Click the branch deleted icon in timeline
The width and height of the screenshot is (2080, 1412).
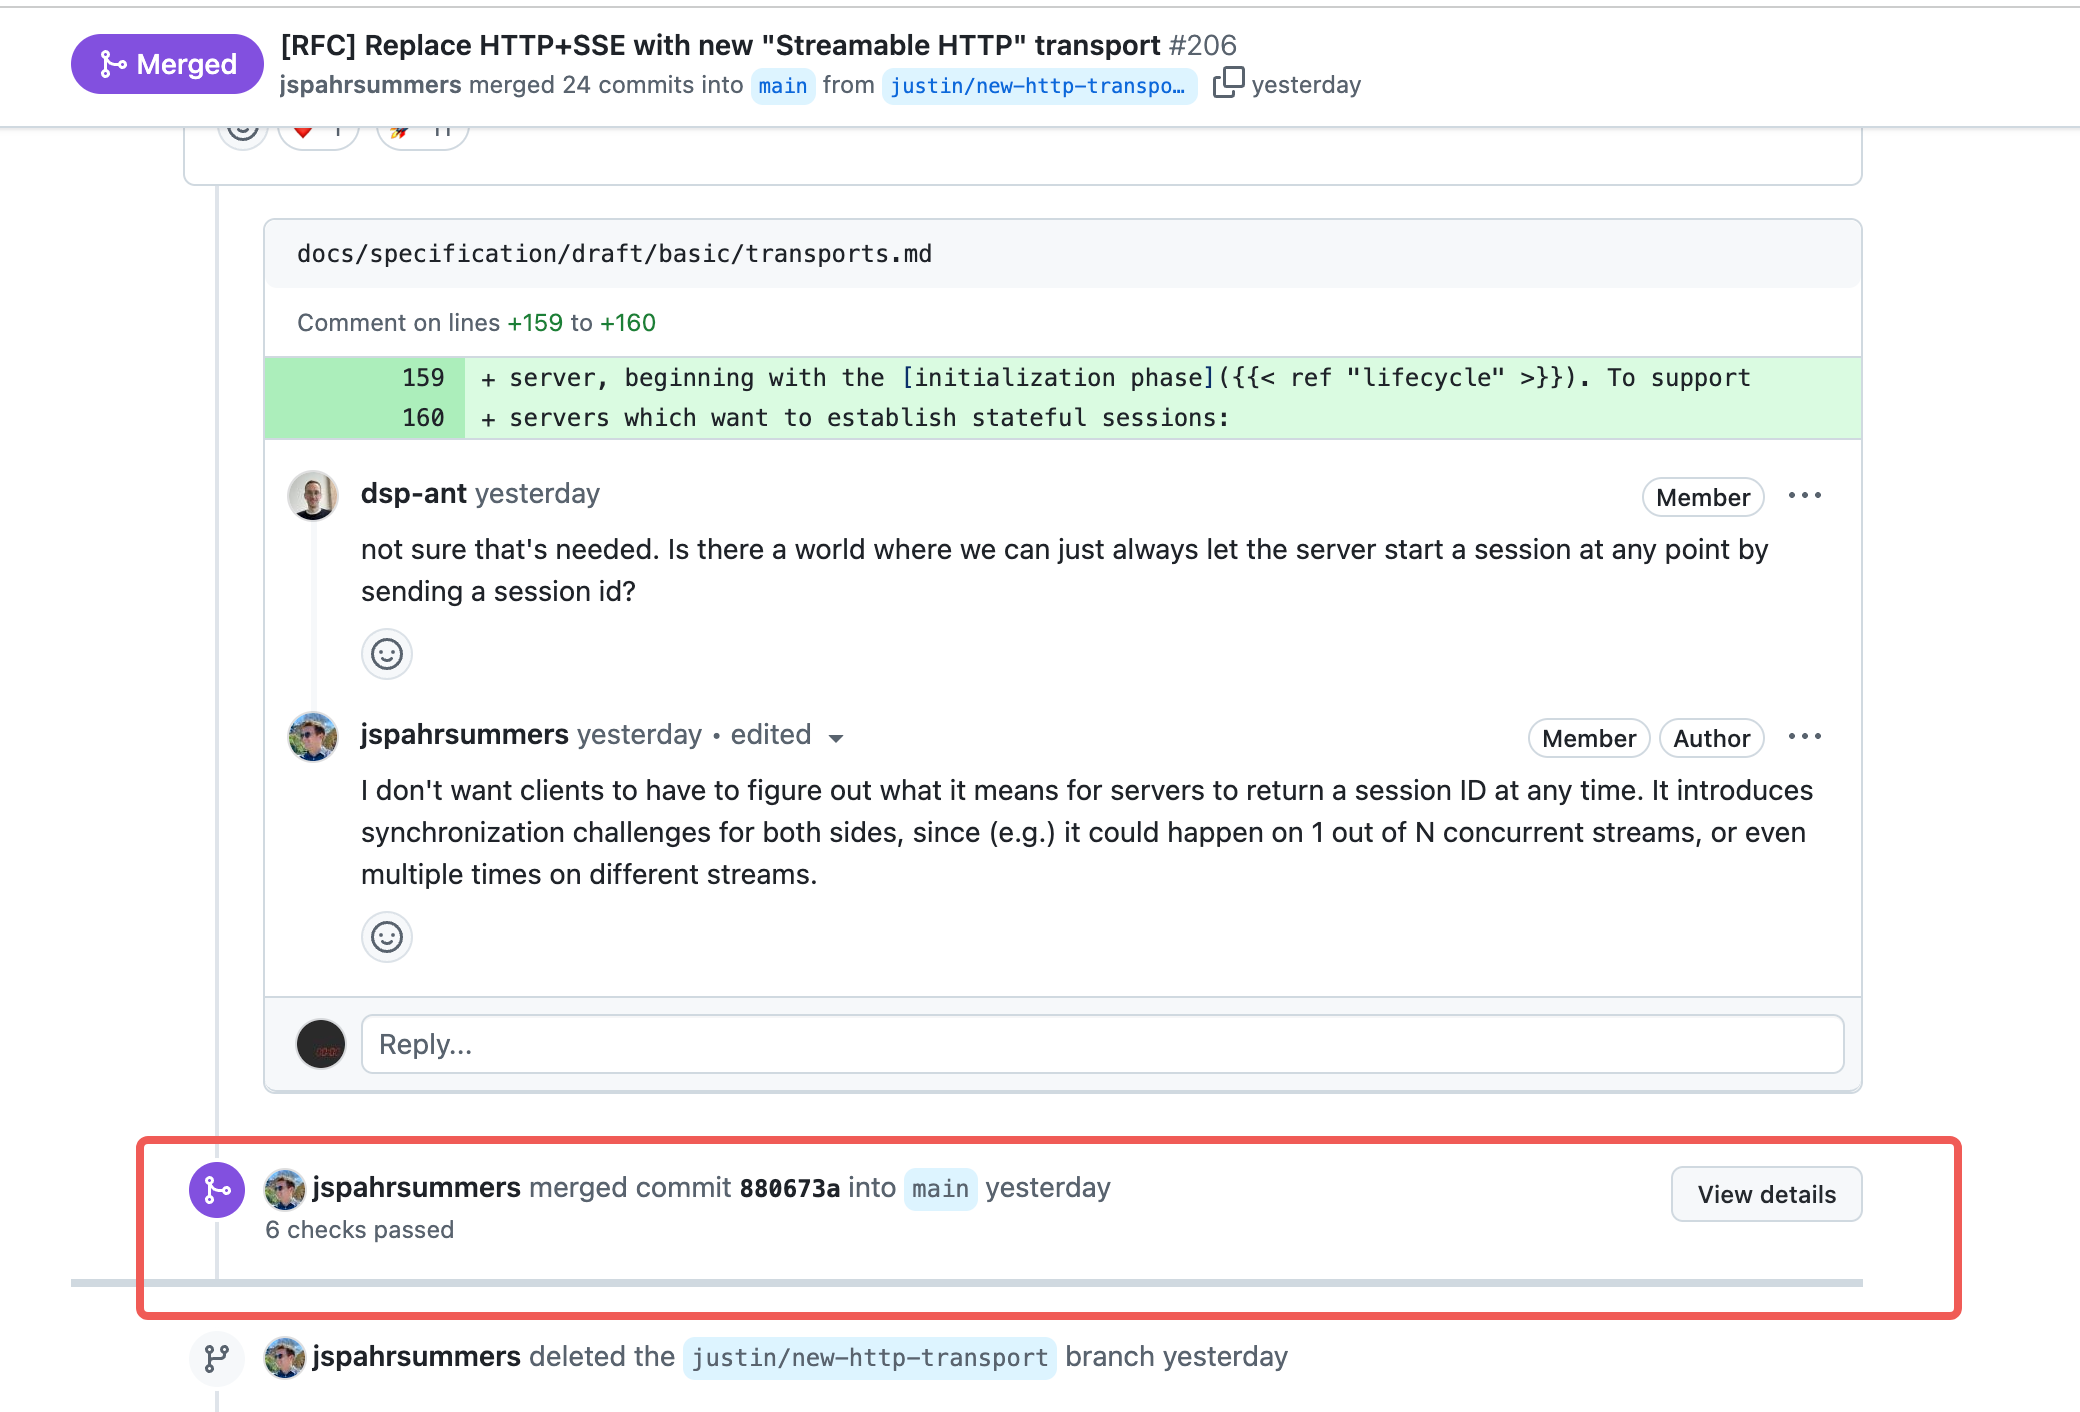pos(217,1358)
